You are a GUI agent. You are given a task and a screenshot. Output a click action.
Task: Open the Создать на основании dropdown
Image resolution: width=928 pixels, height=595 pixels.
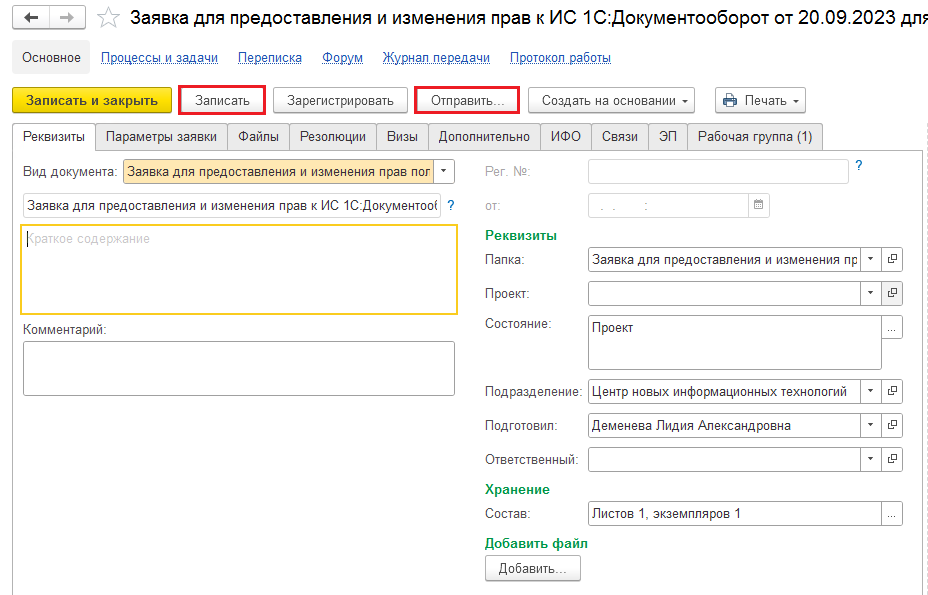[611, 101]
